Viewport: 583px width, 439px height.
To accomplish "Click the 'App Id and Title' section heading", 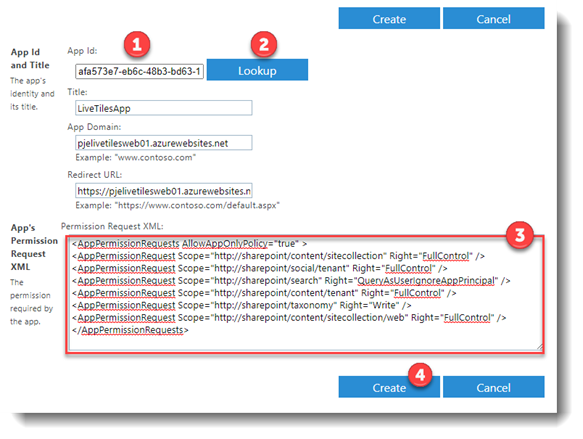I will click(30, 58).
